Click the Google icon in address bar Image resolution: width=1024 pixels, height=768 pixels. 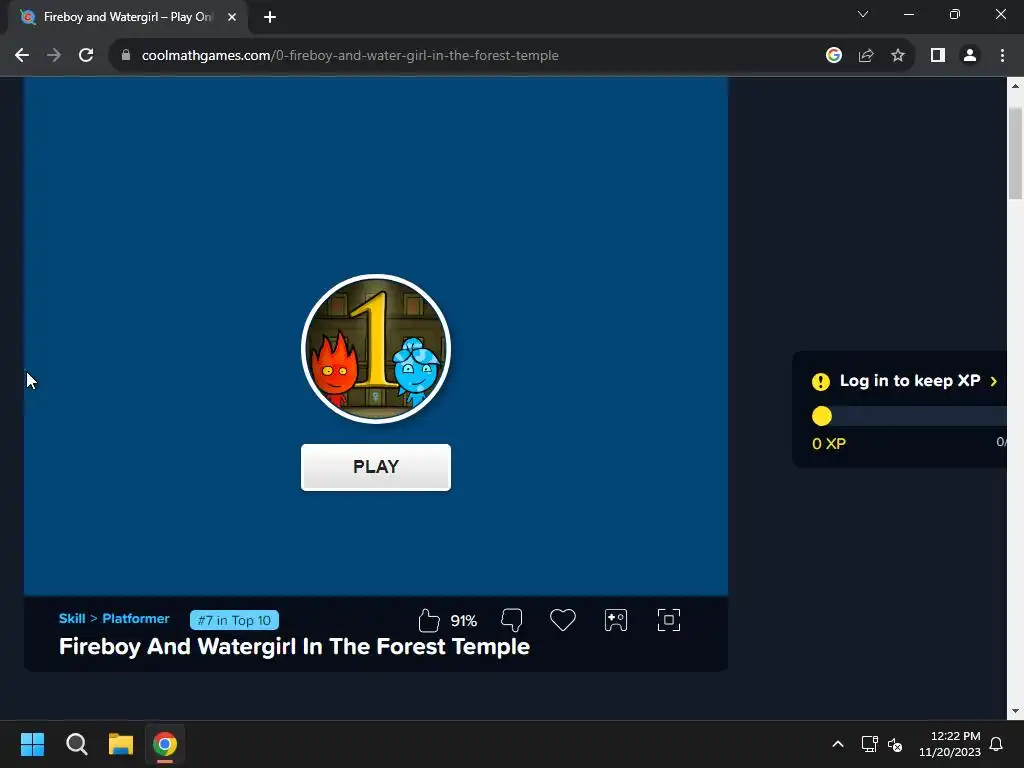833,56
